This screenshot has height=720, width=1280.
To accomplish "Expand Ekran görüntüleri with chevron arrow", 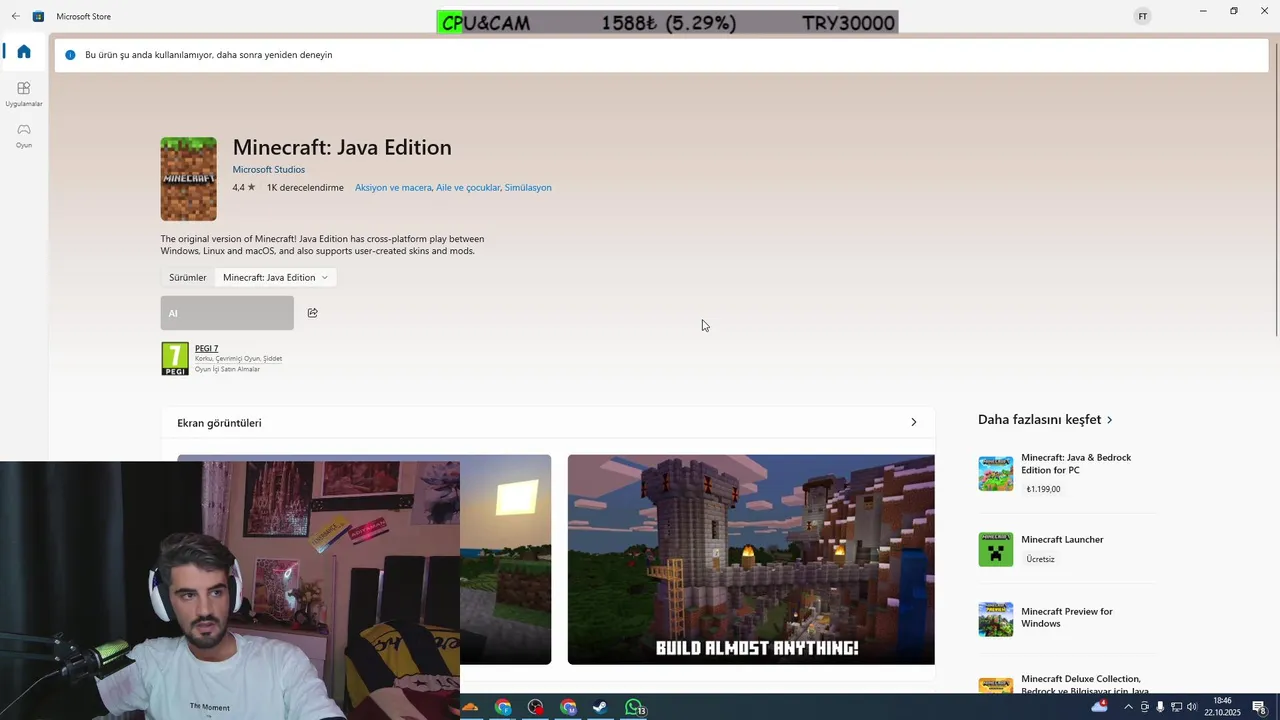I will click(x=913, y=422).
